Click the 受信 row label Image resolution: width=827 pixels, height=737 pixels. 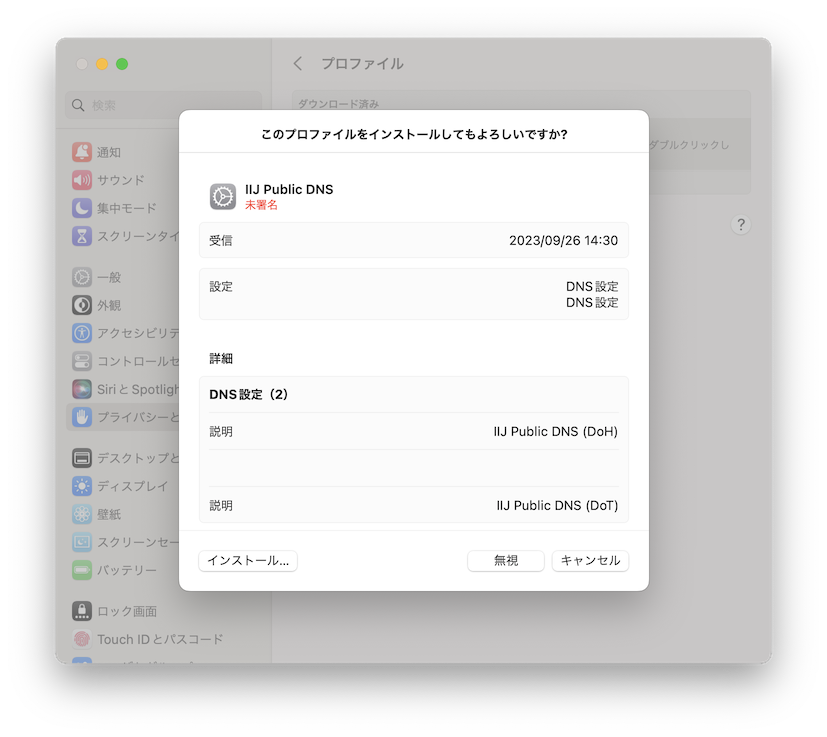pos(221,241)
